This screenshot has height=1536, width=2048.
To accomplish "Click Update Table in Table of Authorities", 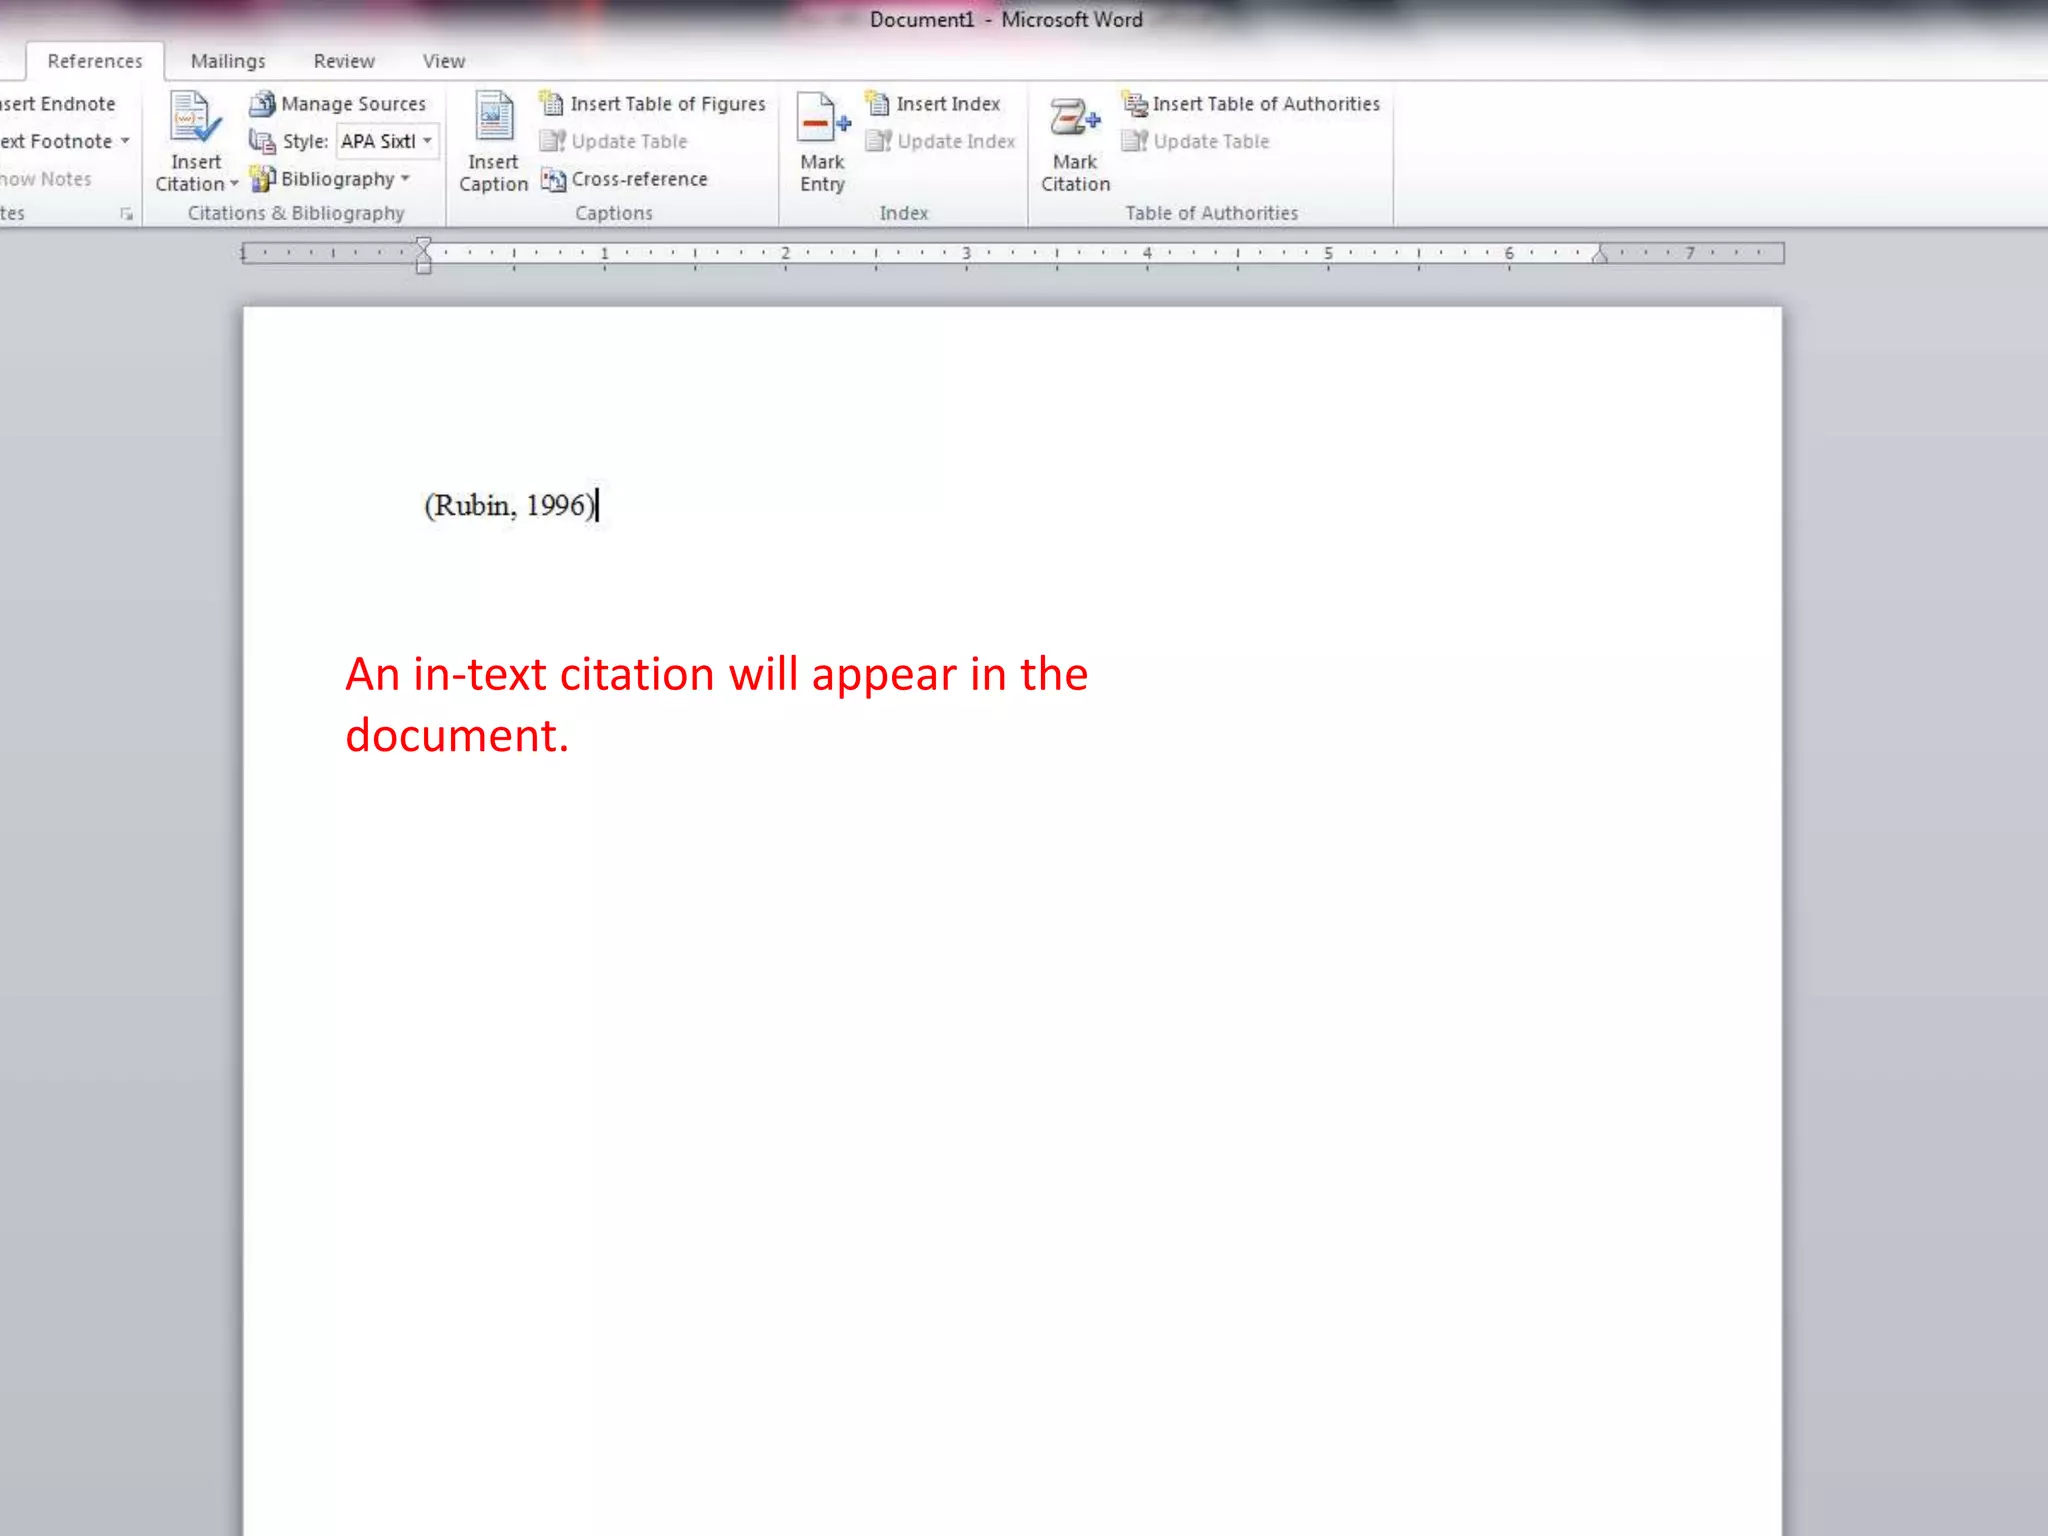I will coord(1196,141).
